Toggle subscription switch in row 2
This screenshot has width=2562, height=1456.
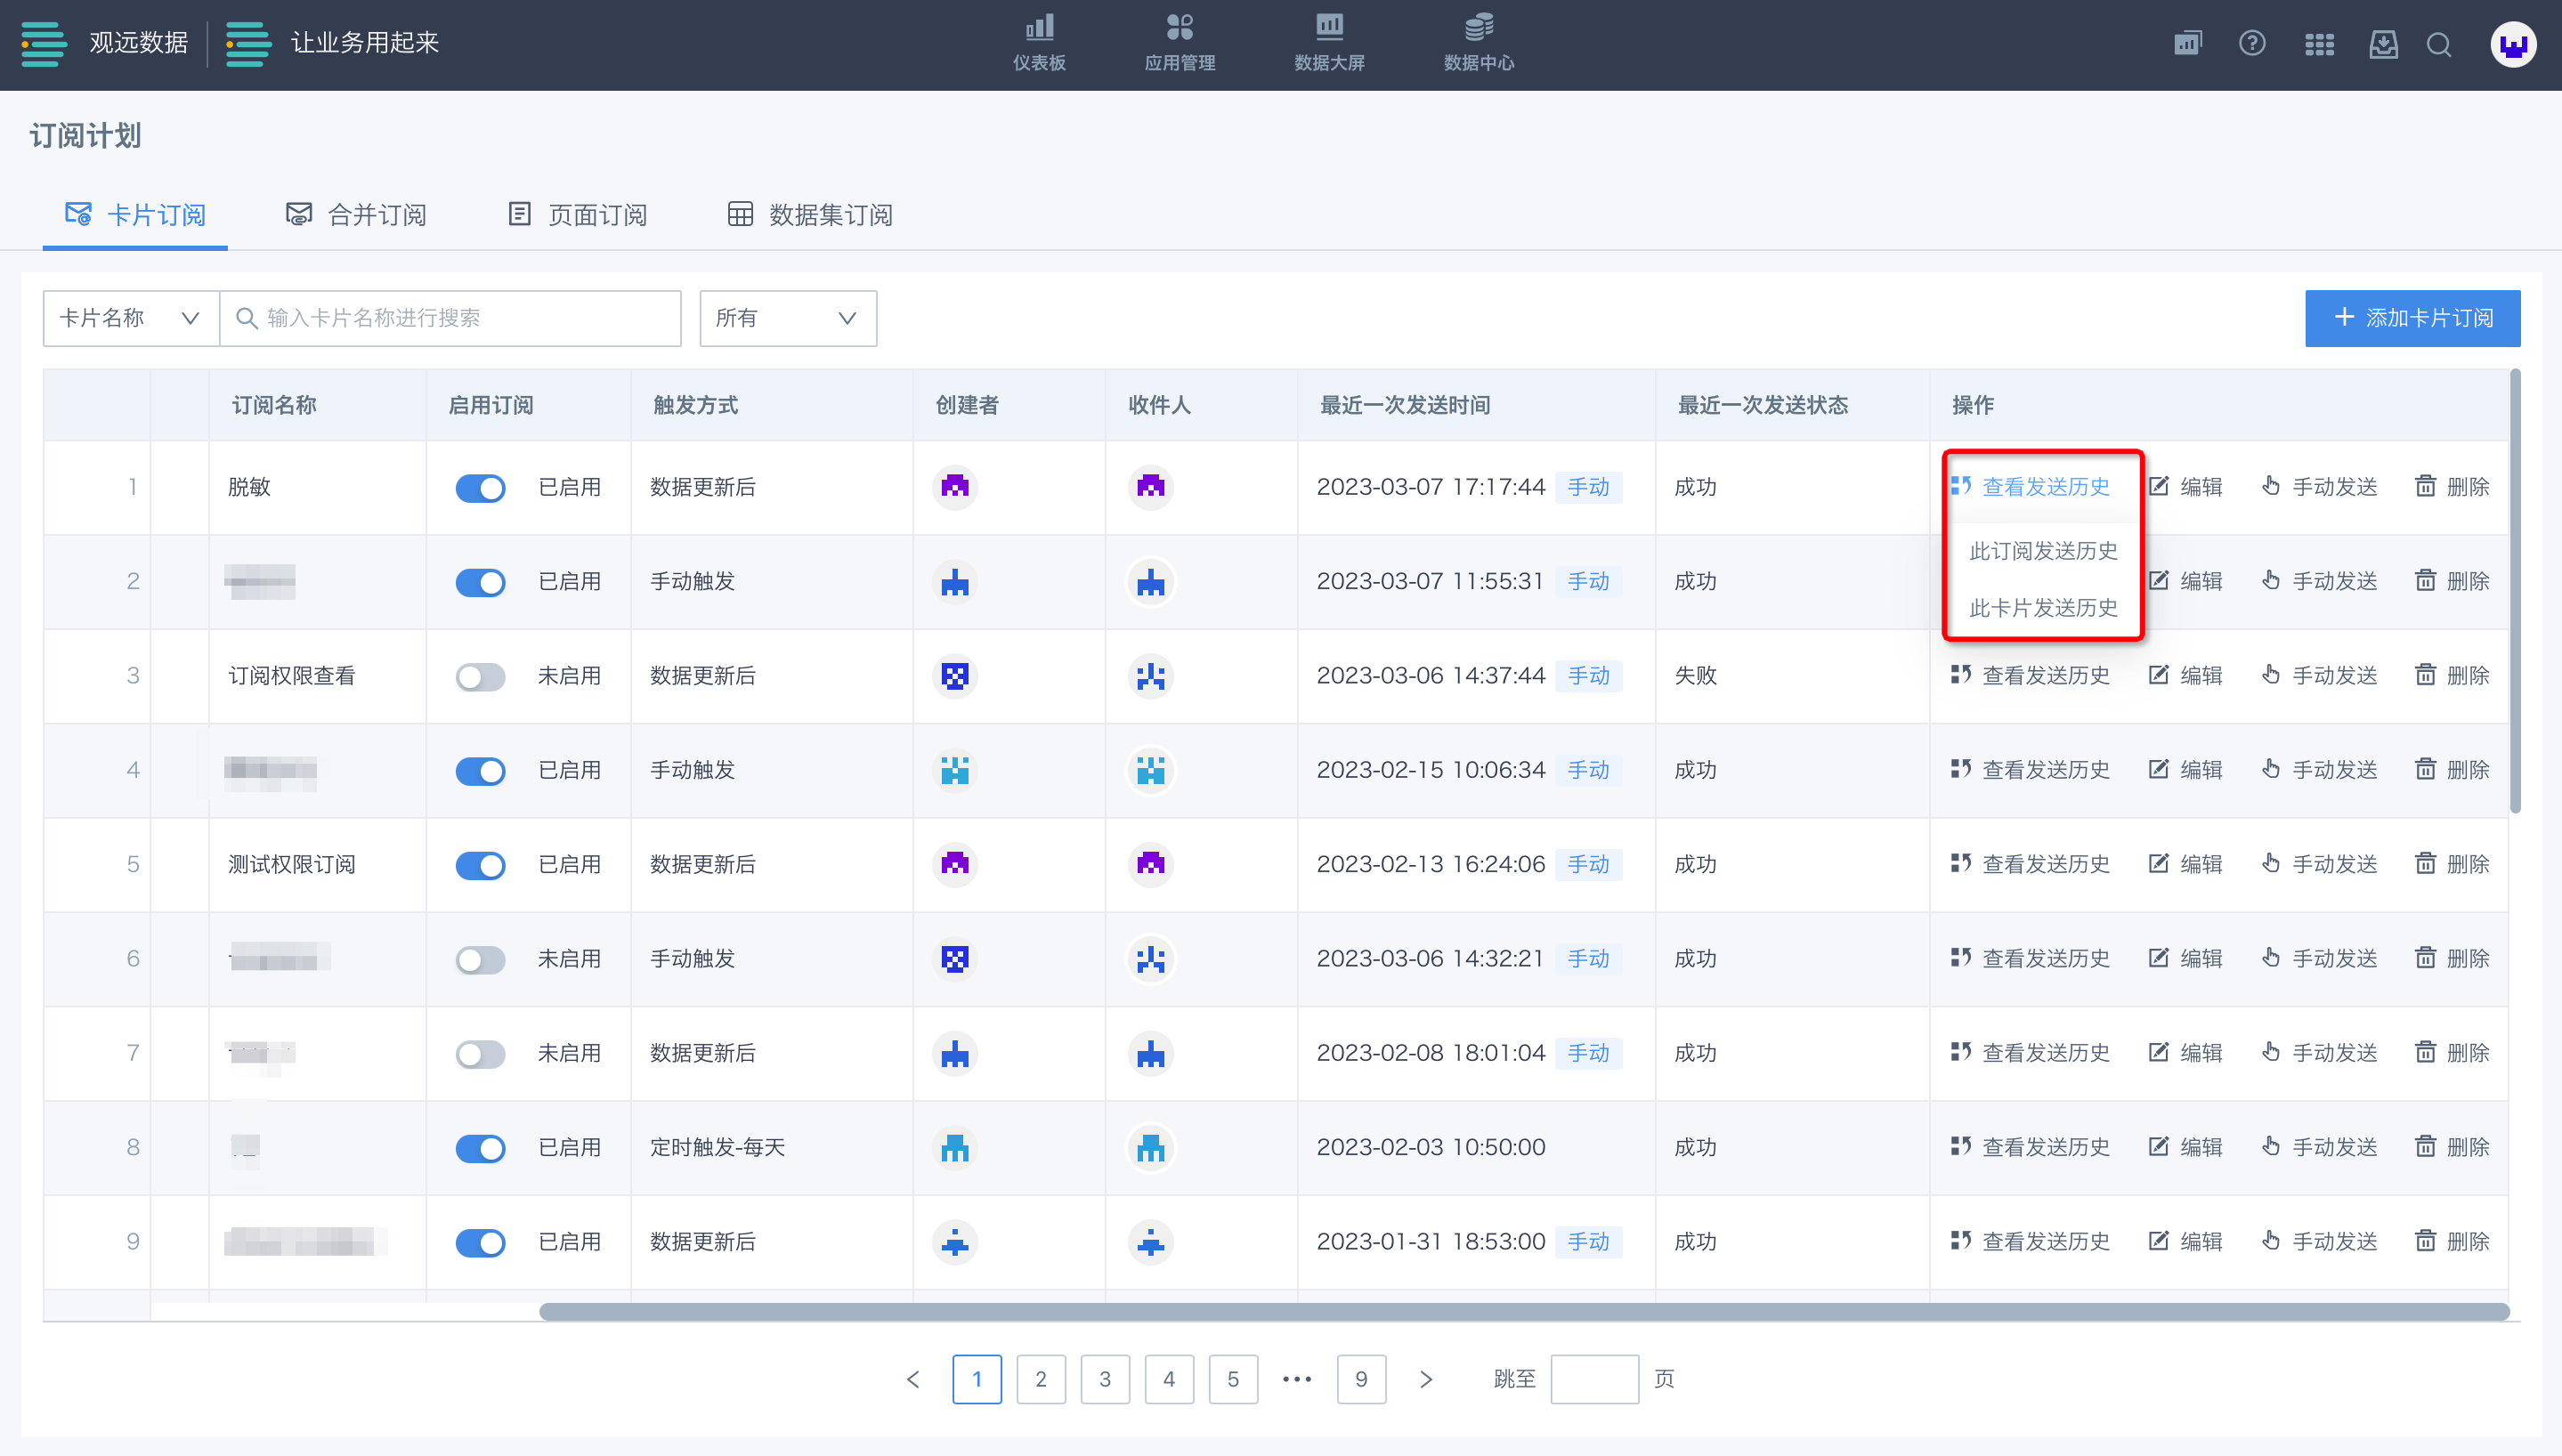coord(480,582)
